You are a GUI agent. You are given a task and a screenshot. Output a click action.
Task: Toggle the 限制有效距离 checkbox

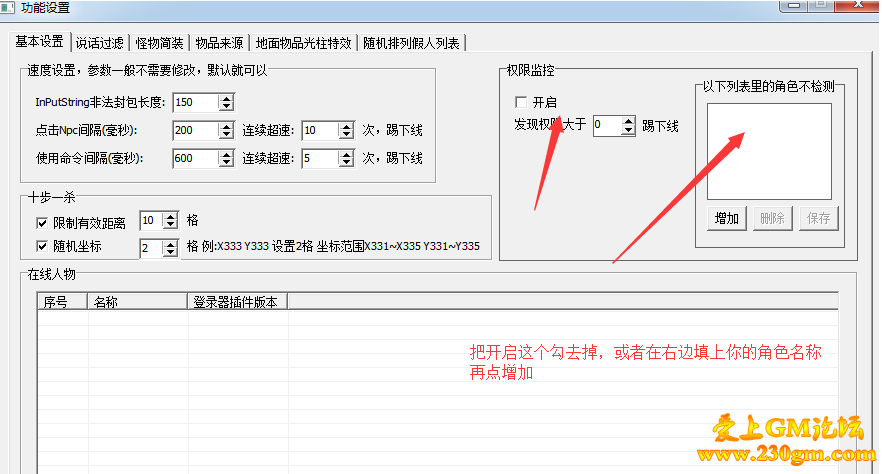[42, 223]
